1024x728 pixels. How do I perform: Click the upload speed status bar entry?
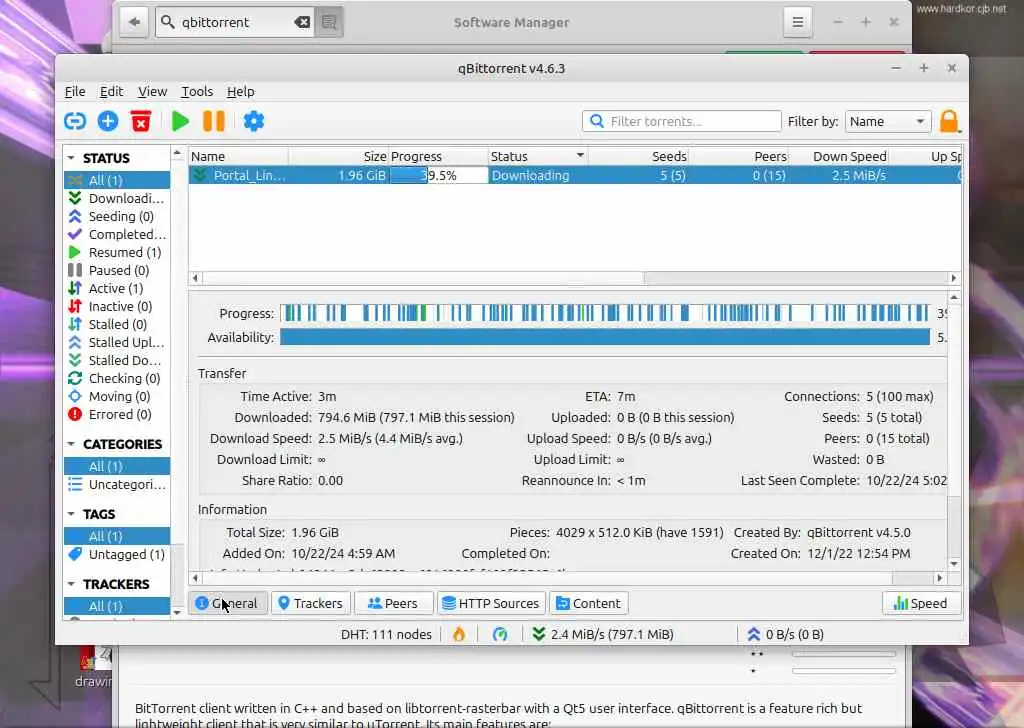786,634
